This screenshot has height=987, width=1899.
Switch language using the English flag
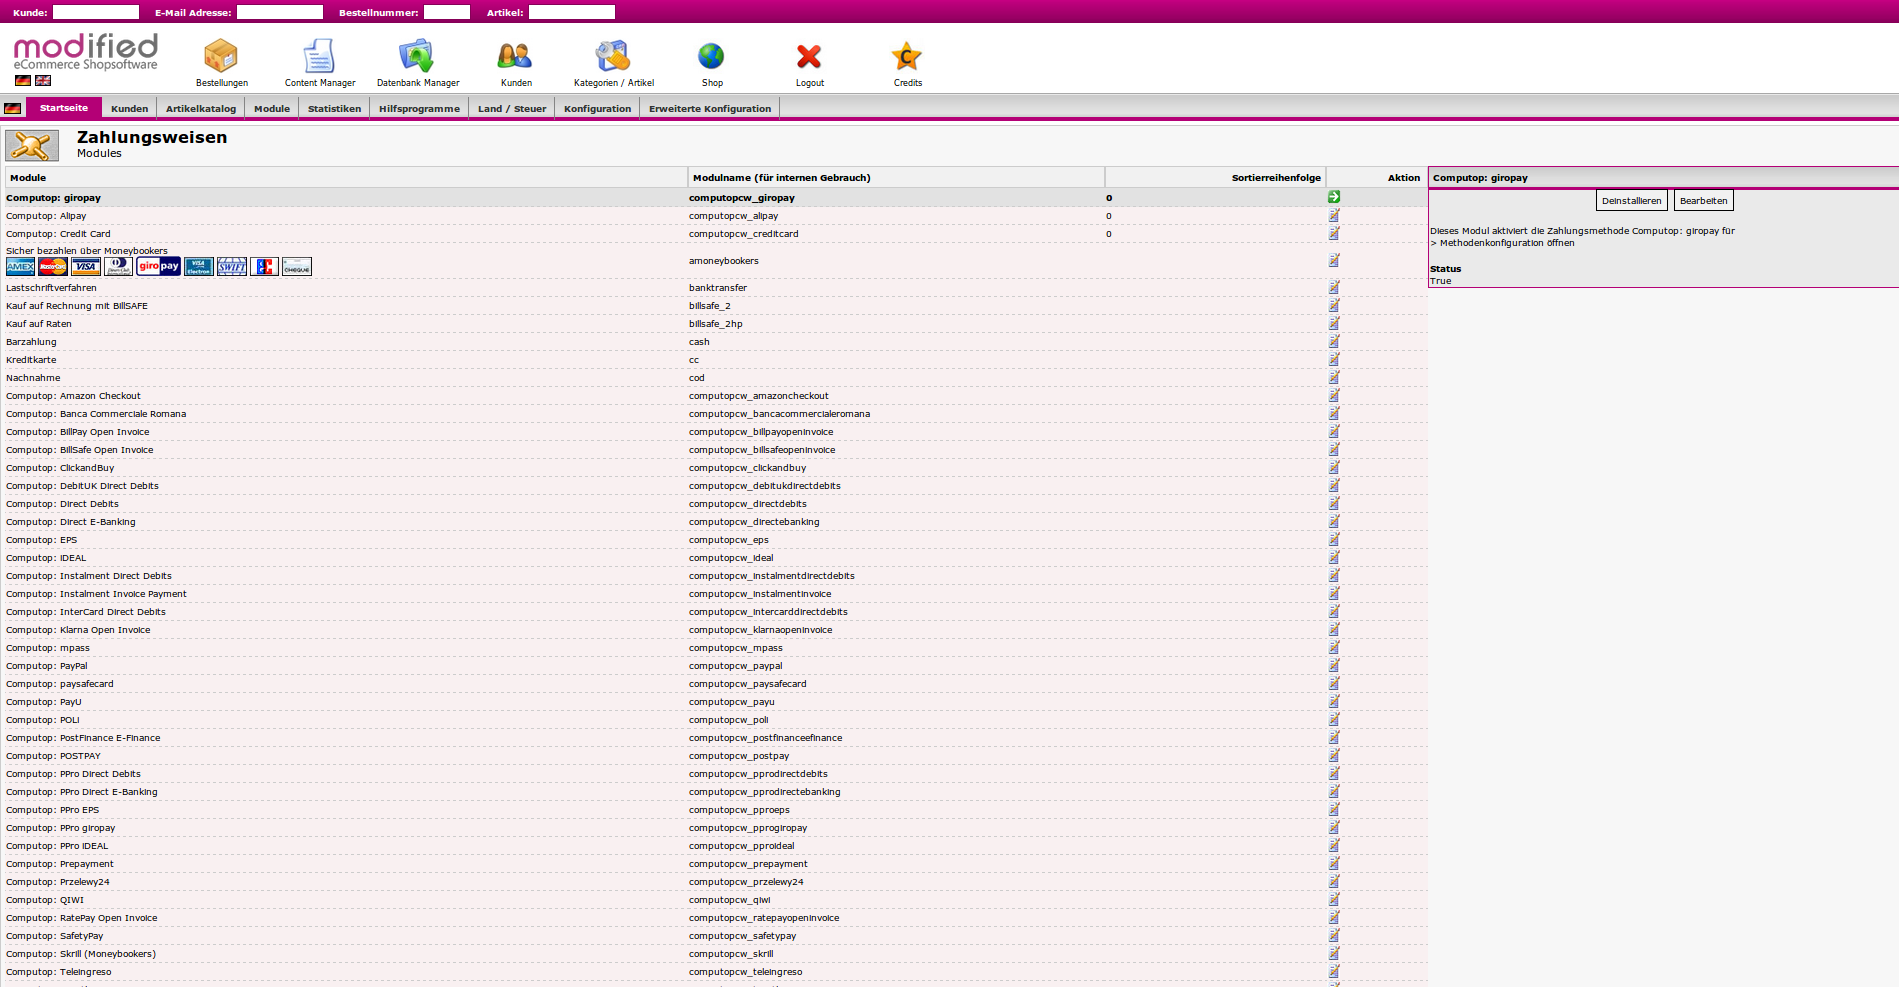click(x=43, y=80)
